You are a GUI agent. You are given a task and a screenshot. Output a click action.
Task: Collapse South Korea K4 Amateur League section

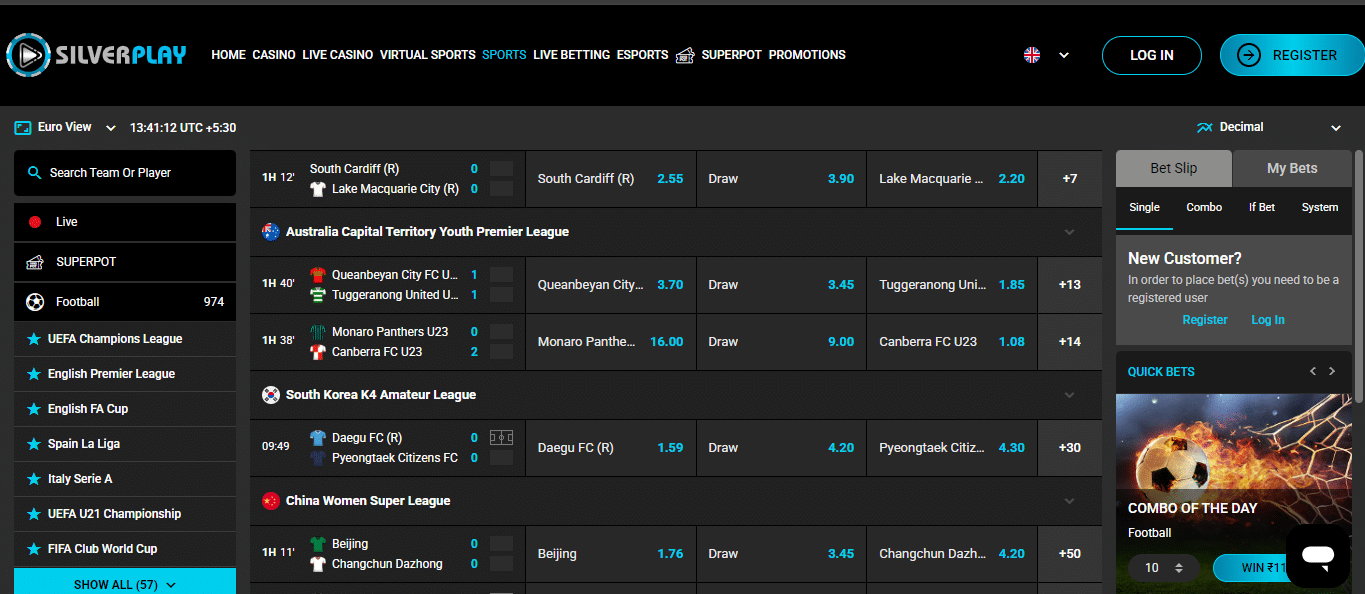pos(1069,395)
